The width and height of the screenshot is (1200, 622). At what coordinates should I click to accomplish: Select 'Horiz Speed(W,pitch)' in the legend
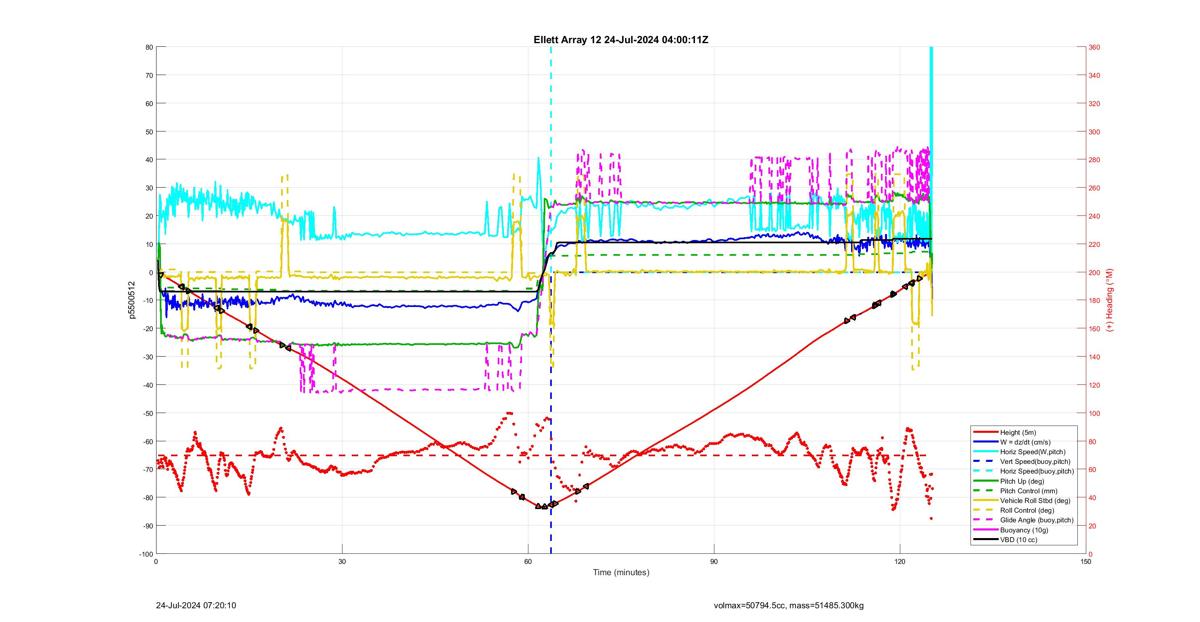coord(1032,451)
